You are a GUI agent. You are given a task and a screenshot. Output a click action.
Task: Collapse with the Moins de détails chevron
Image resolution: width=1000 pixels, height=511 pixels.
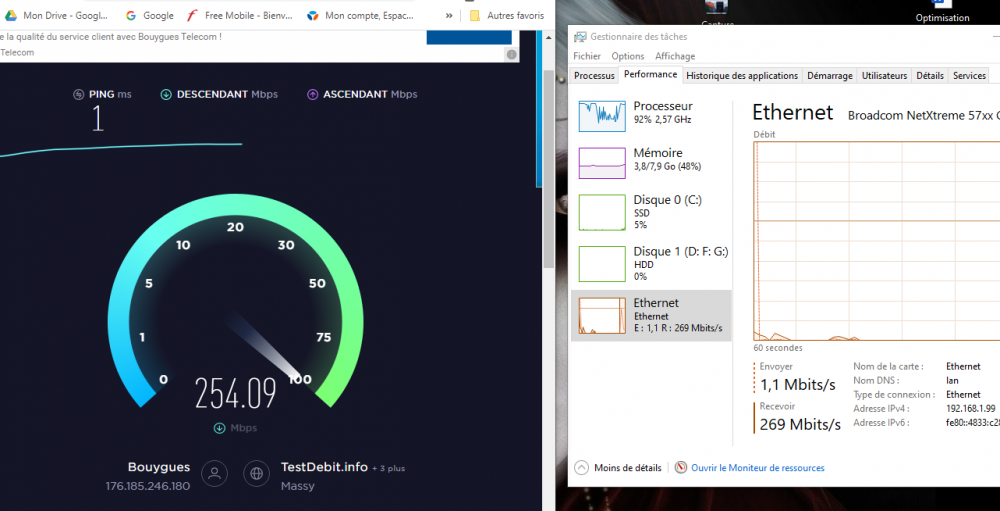pyautogui.click(x=582, y=468)
